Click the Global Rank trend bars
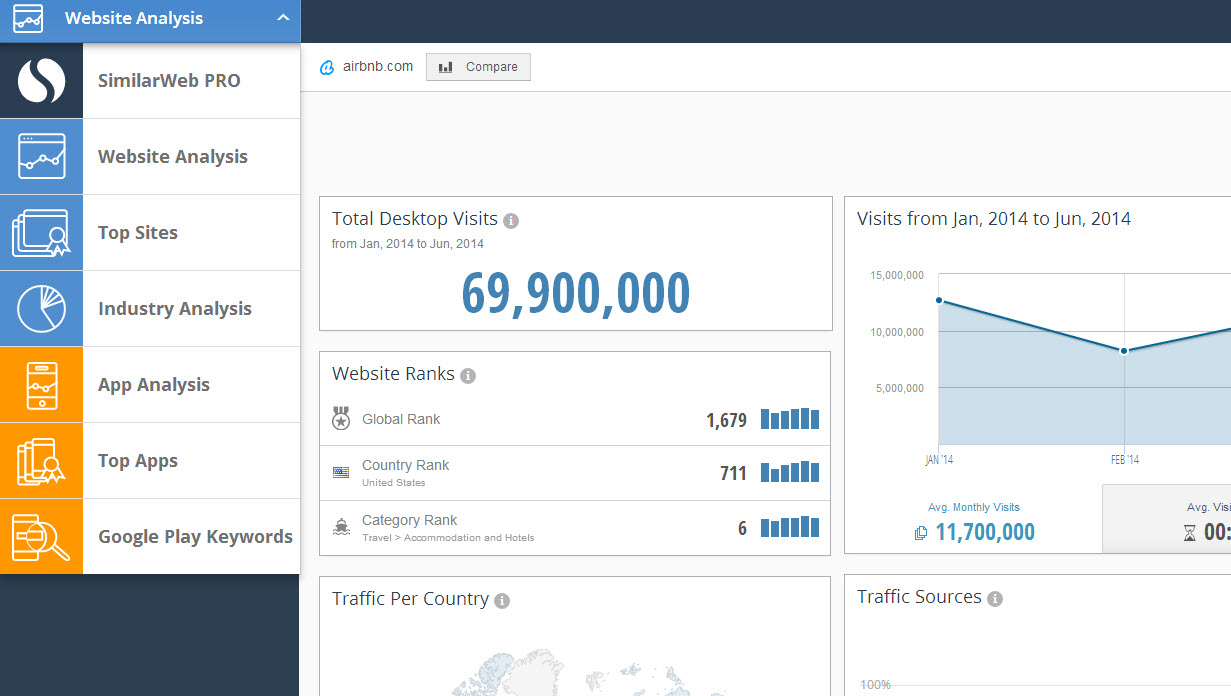Screen dimensions: 1231x696 789,419
